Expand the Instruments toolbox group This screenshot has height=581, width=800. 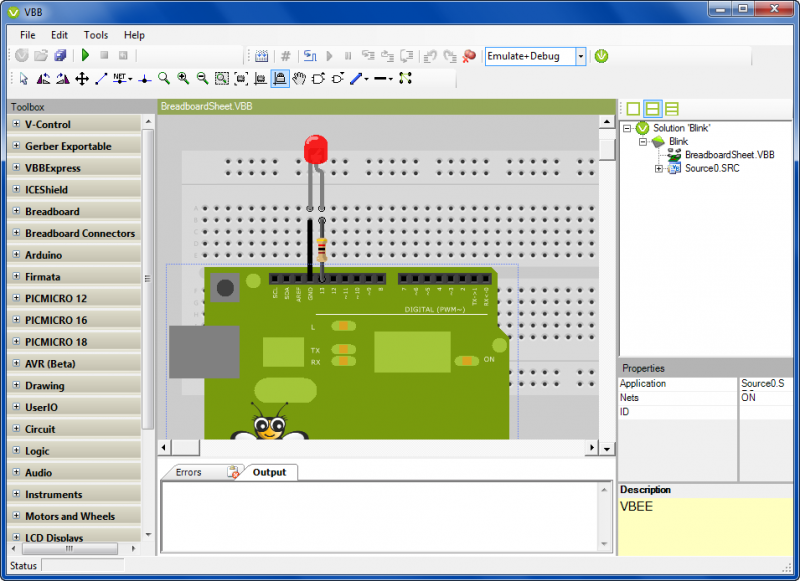[x=16, y=494]
